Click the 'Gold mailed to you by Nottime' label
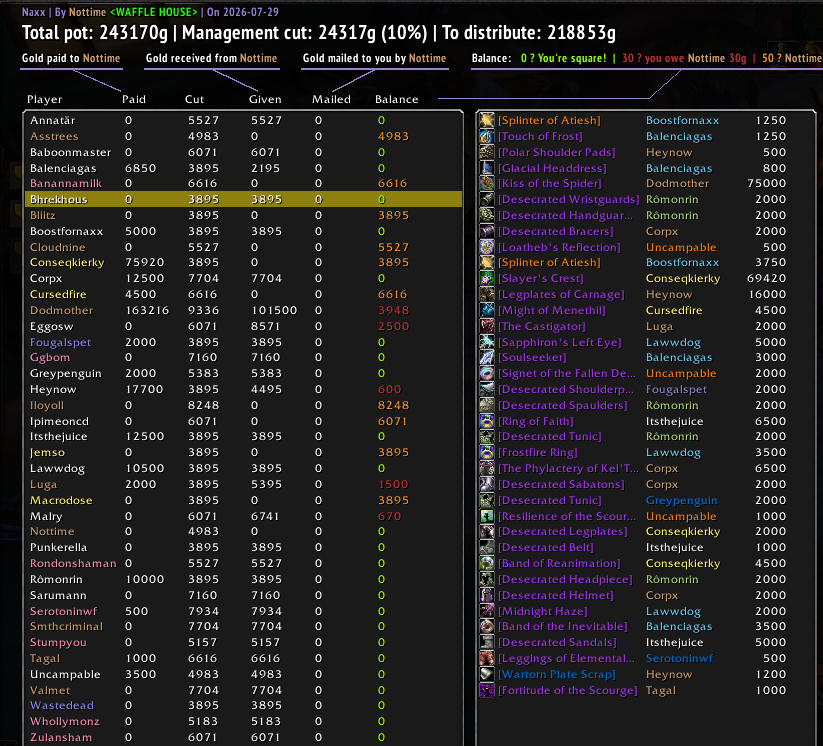Viewport: 823px width, 746px height. pyautogui.click(x=374, y=58)
